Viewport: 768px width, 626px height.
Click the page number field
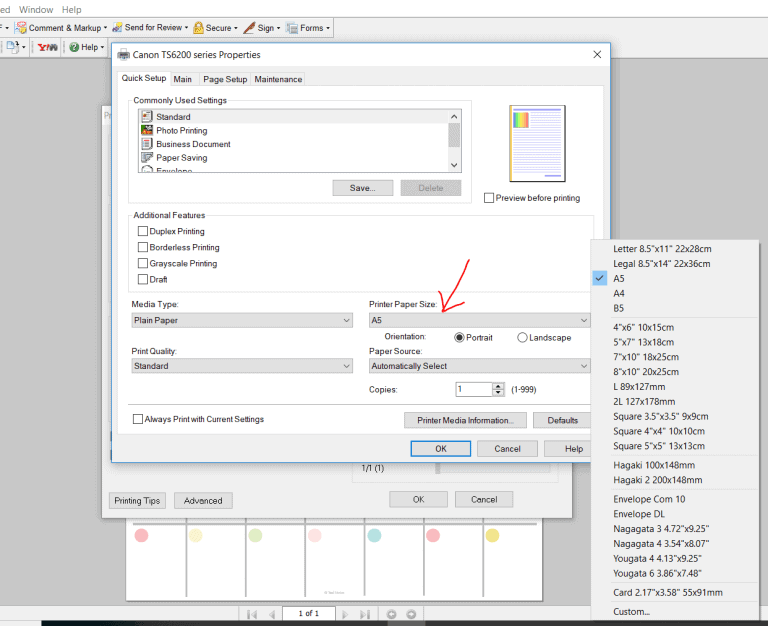coord(309,614)
